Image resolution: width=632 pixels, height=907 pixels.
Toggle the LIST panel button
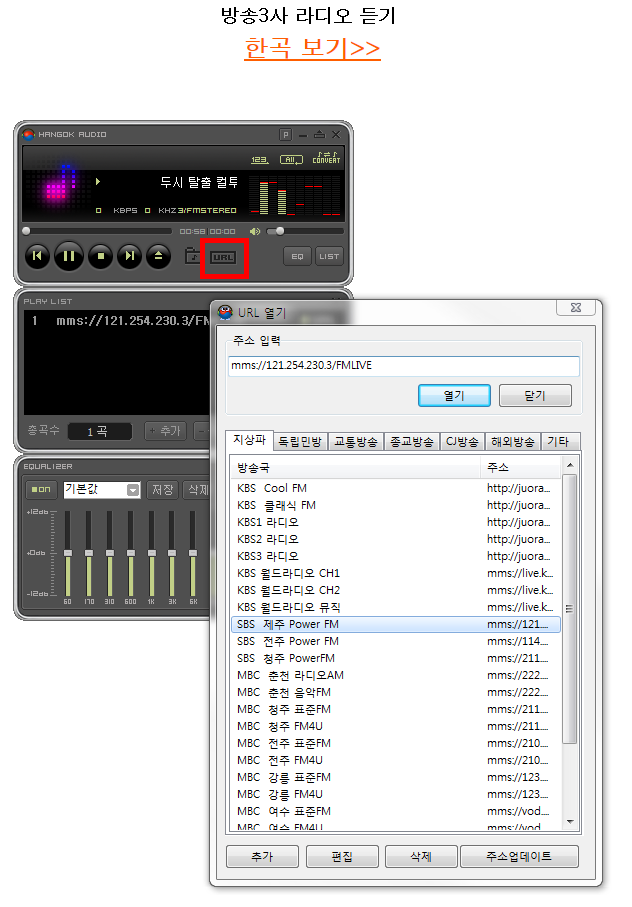[329, 256]
